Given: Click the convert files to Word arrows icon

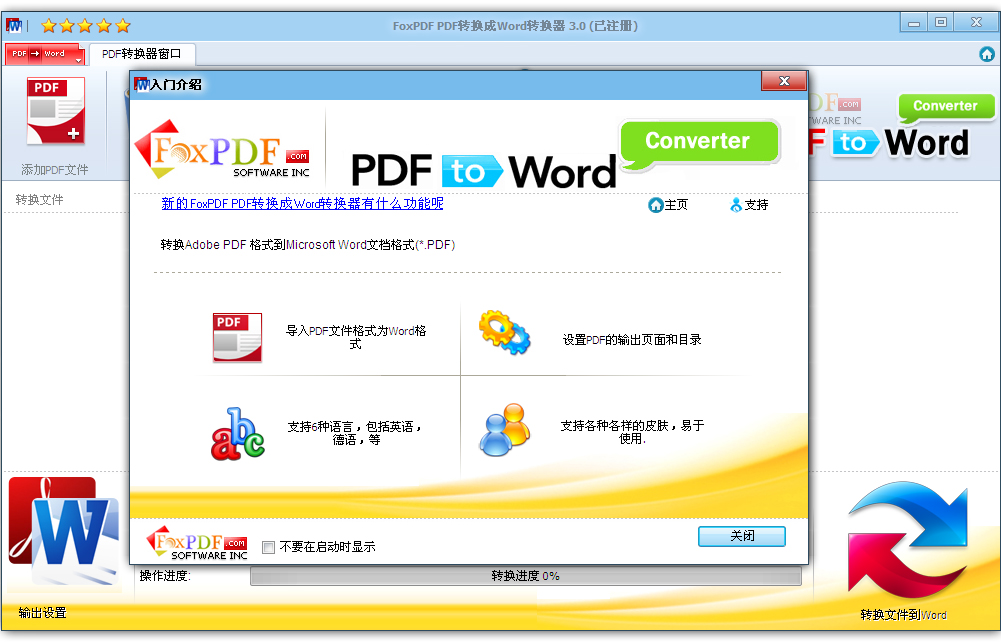Looking at the screenshot, I should [908, 540].
